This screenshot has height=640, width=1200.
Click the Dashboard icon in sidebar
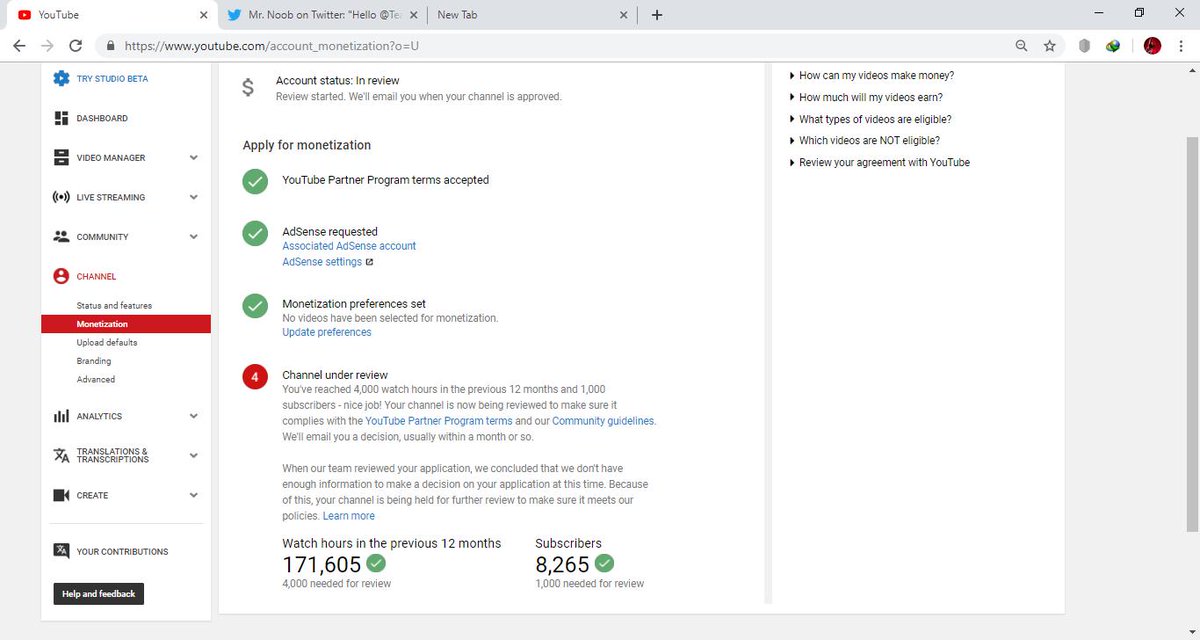[x=61, y=118]
